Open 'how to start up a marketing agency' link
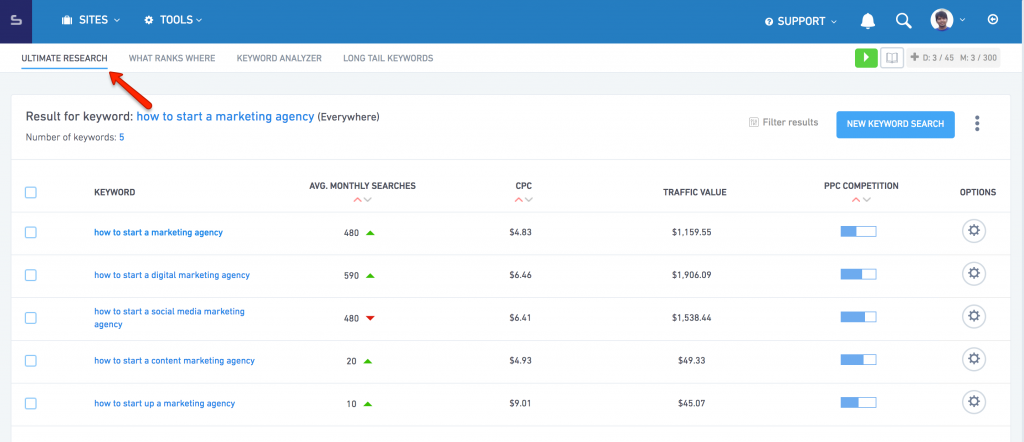The height and width of the screenshot is (442, 1024). pos(165,403)
